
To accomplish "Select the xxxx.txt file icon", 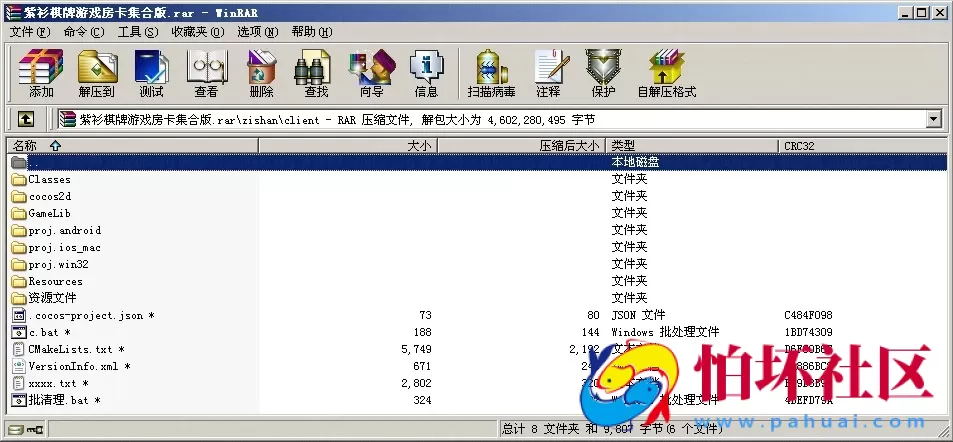I will pyautogui.click(x=19, y=384).
